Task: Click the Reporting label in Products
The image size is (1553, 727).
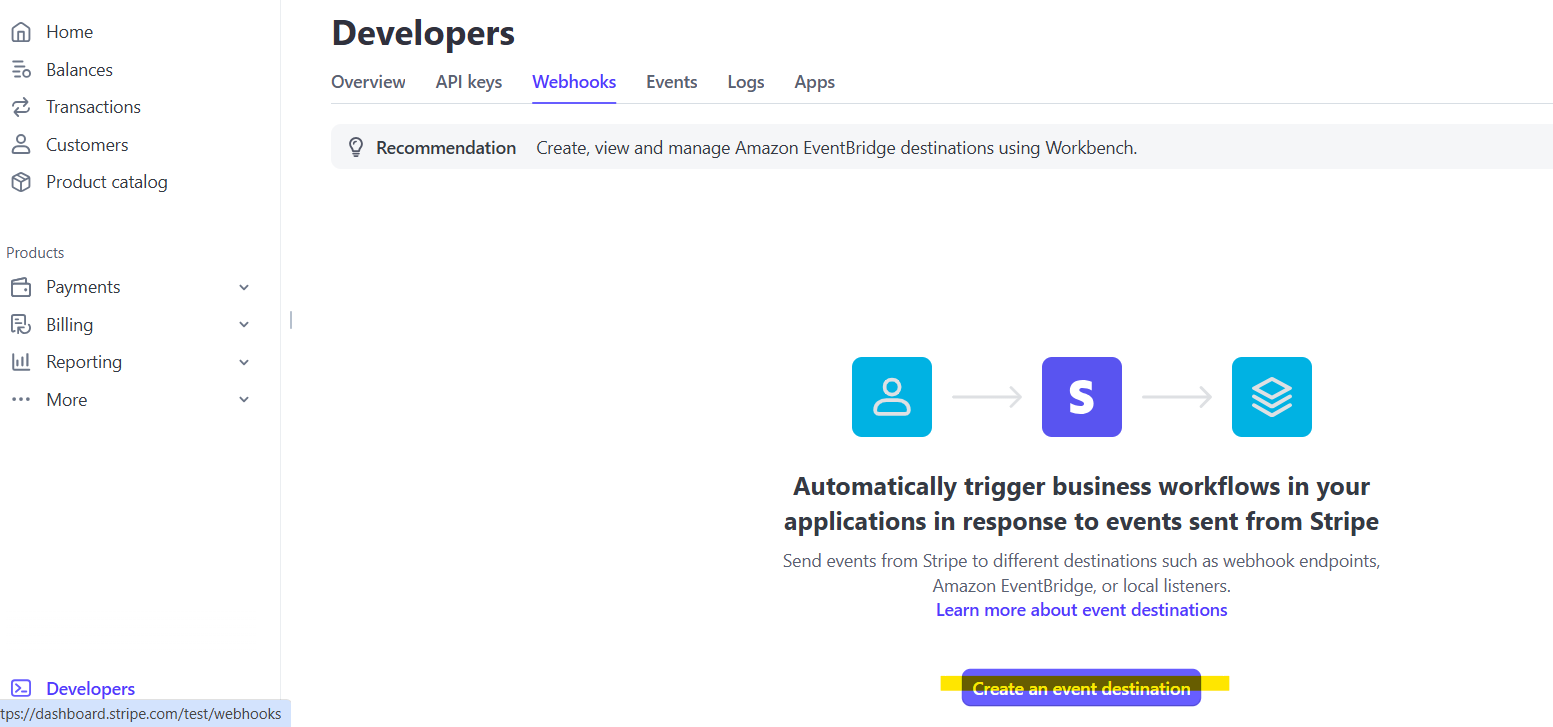Action: pos(84,362)
